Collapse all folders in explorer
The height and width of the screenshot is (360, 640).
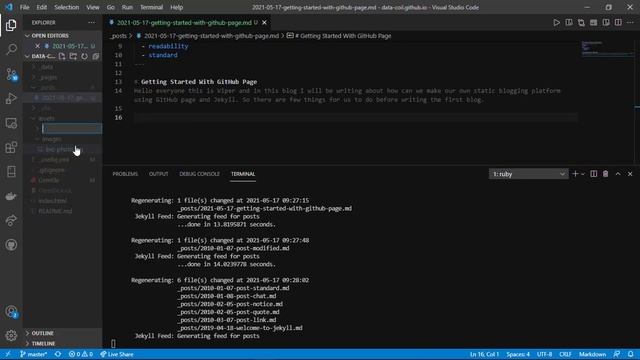click(96, 56)
